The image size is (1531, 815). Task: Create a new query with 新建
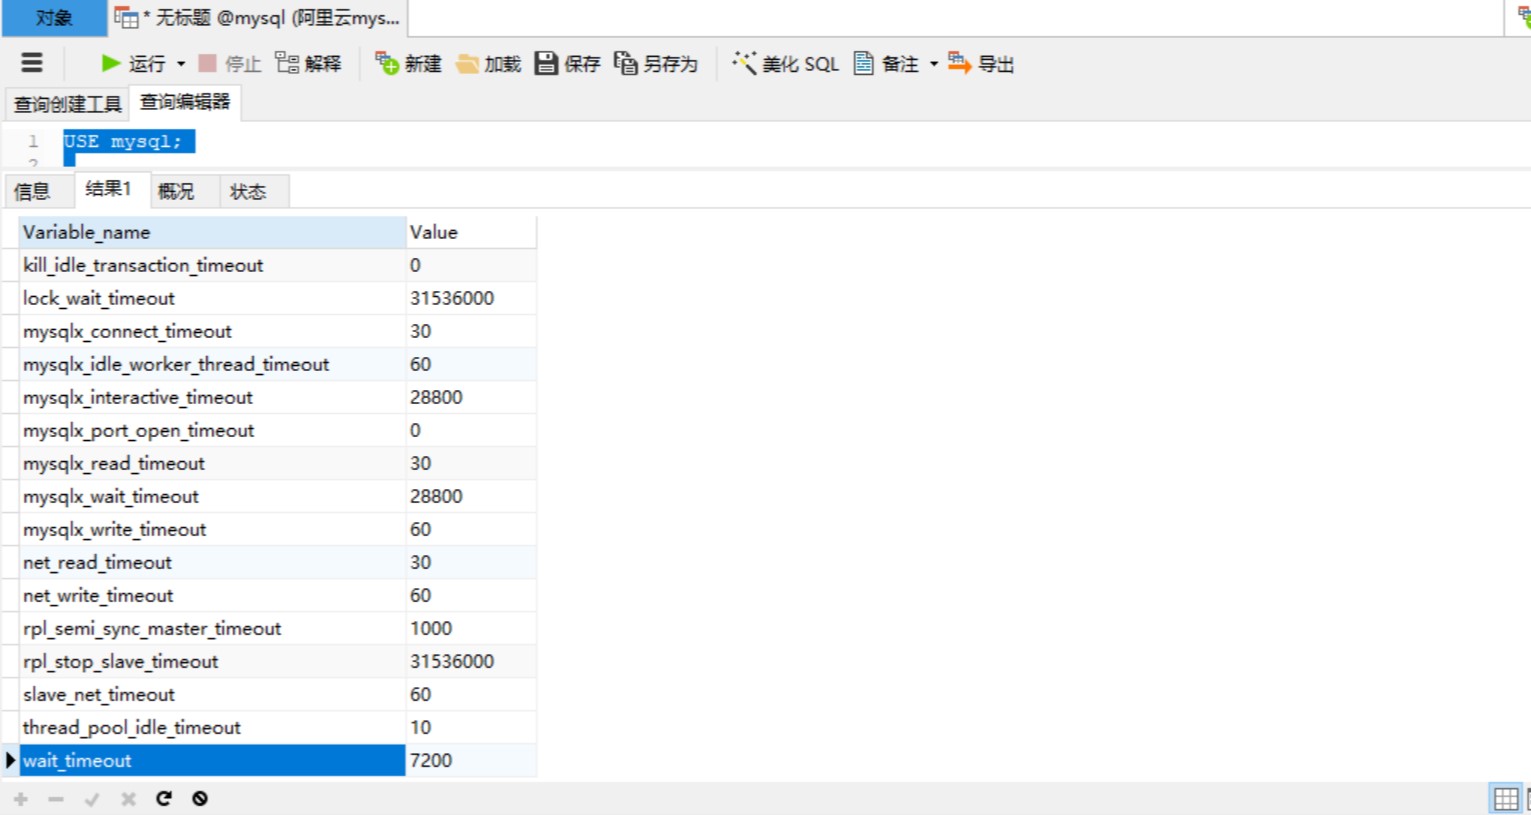pyautogui.click(x=408, y=64)
